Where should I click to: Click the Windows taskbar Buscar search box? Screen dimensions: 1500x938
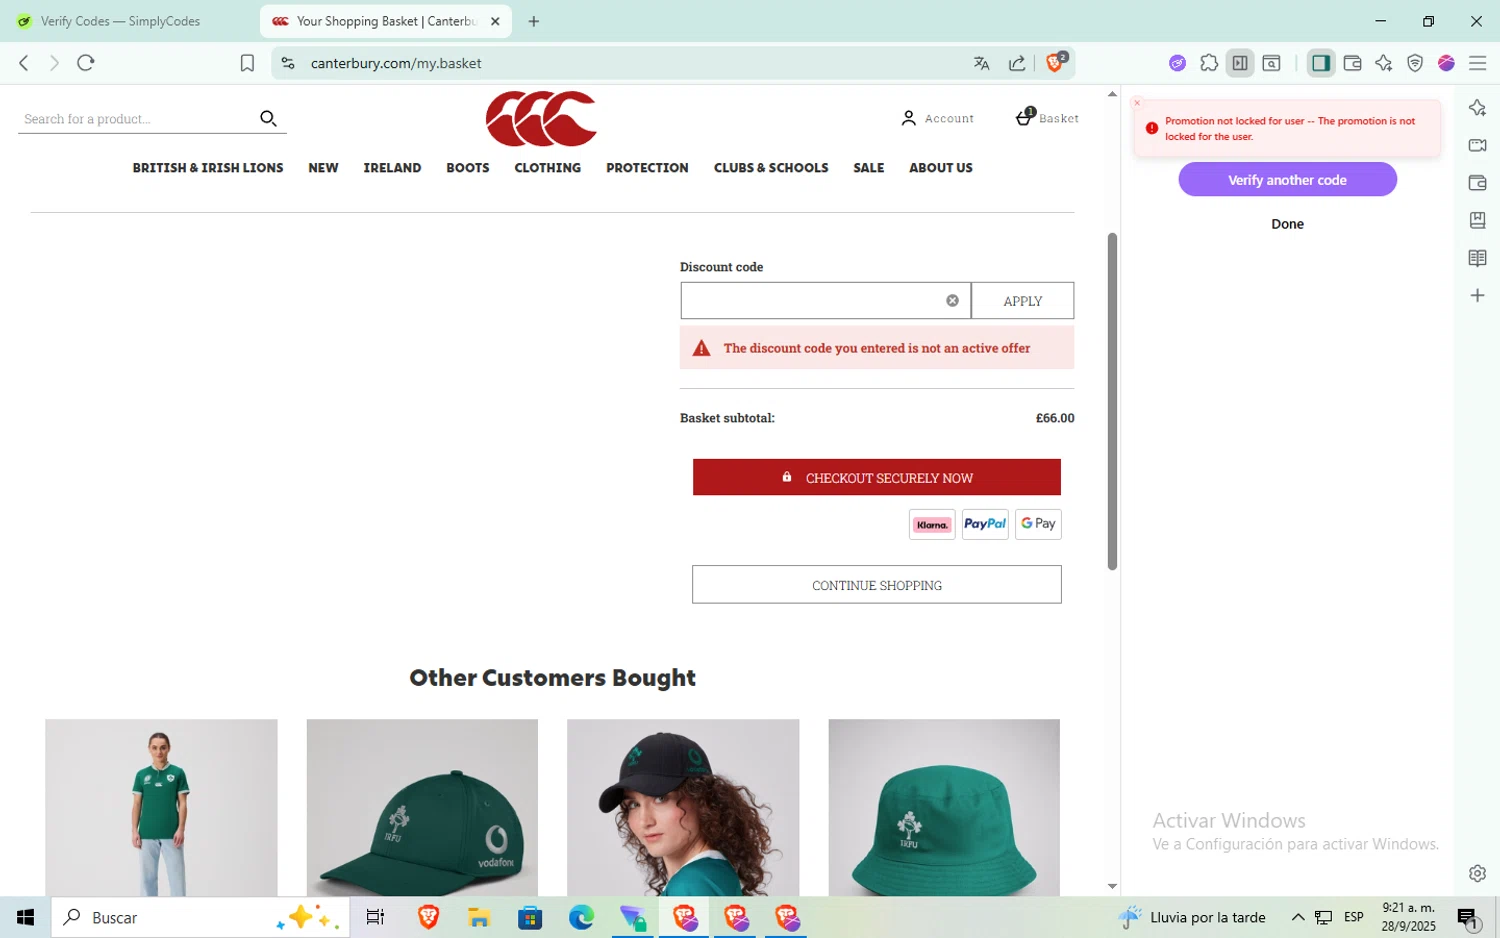coord(200,917)
